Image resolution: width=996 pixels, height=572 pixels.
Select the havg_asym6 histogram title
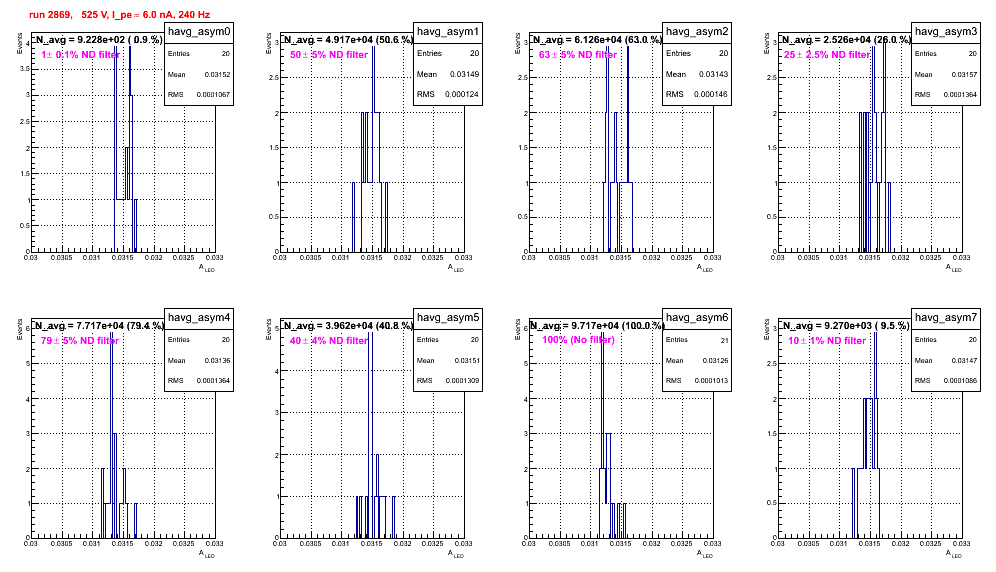(x=697, y=318)
